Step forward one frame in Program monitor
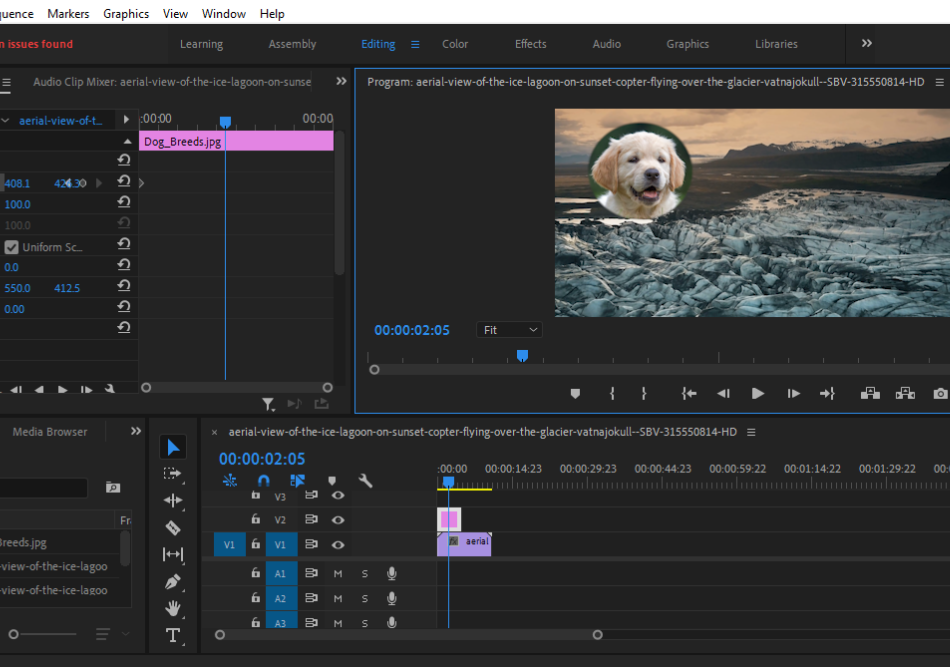This screenshot has width=950, height=667. pyautogui.click(x=793, y=394)
